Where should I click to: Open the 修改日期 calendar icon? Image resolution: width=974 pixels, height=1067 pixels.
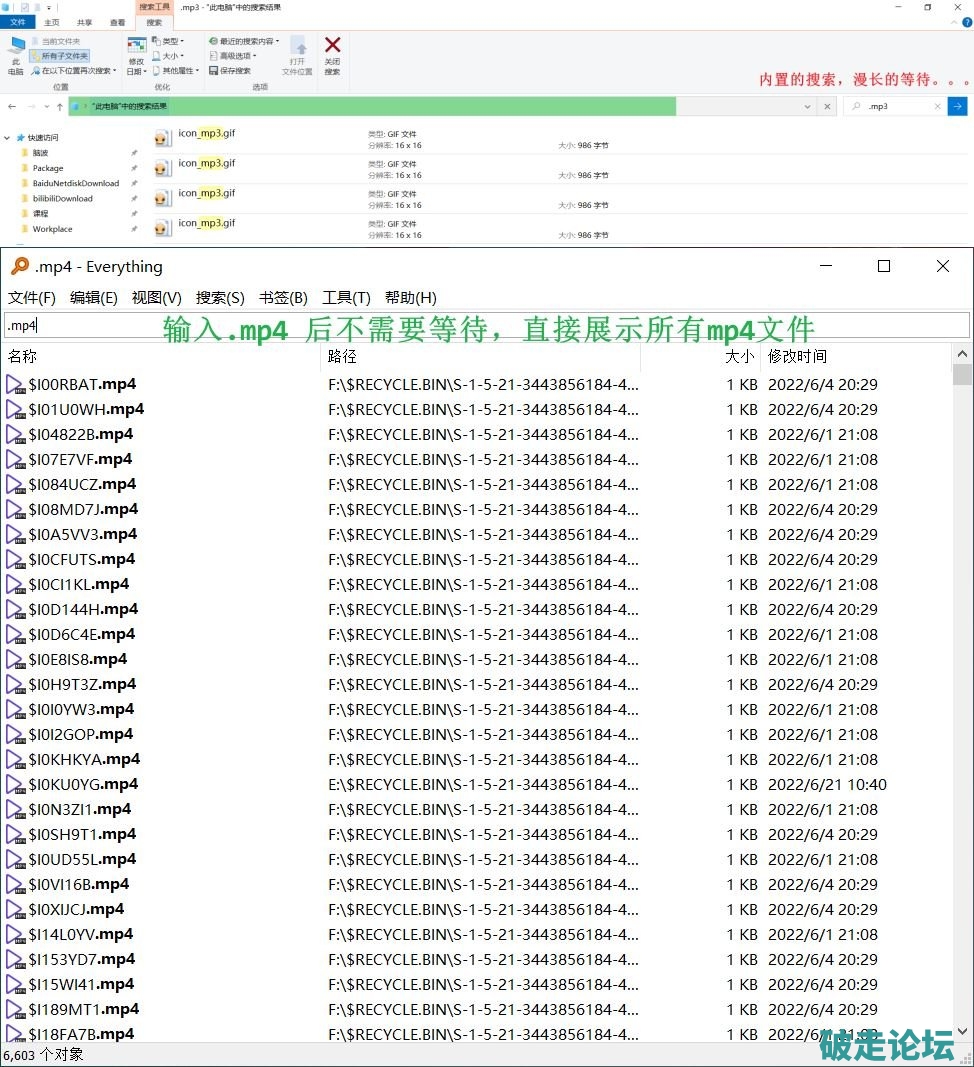pyautogui.click(x=136, y=45)
